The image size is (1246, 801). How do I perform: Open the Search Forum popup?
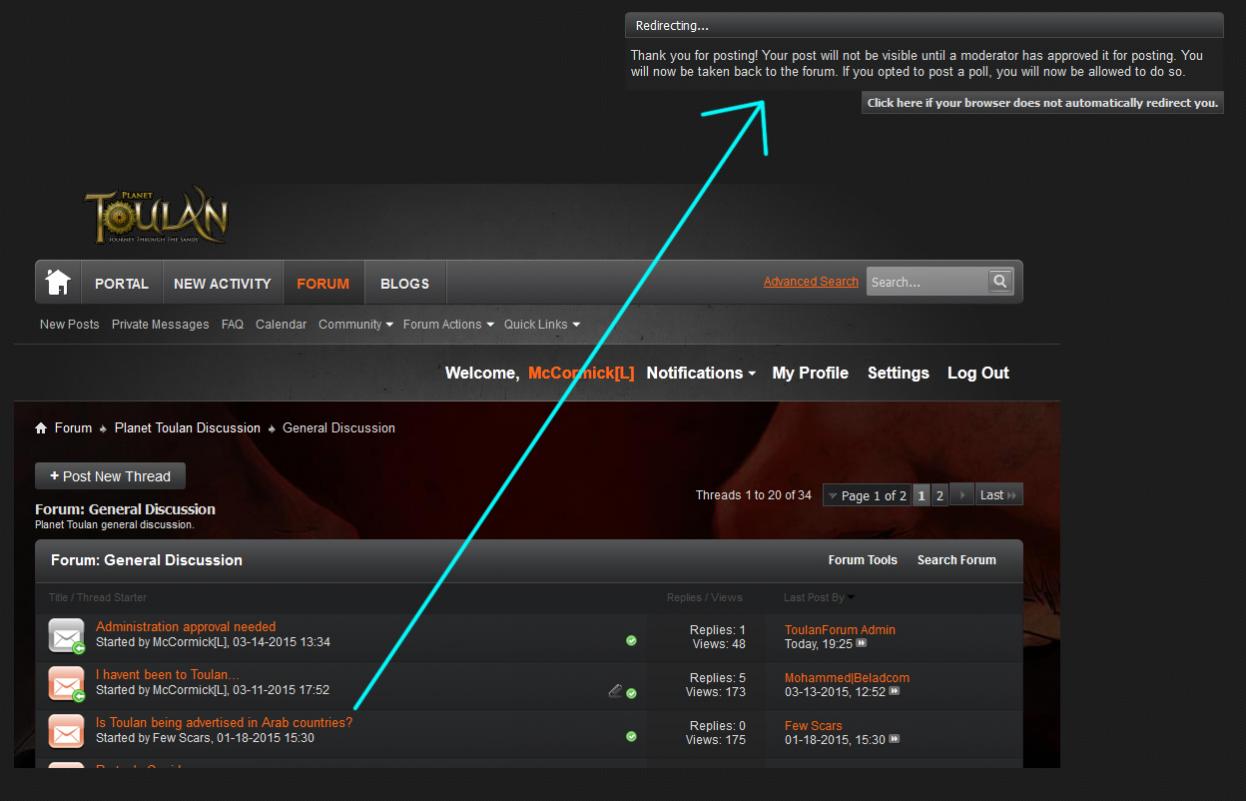pos(957,560)
